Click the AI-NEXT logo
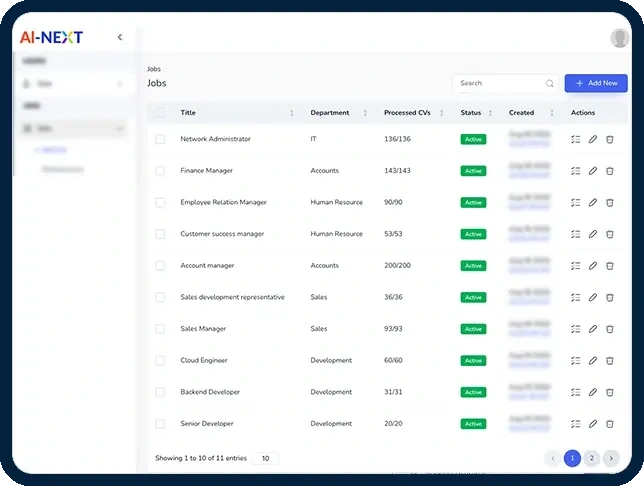This screenshot has width=644, height=486. click(x=51, y=37)
